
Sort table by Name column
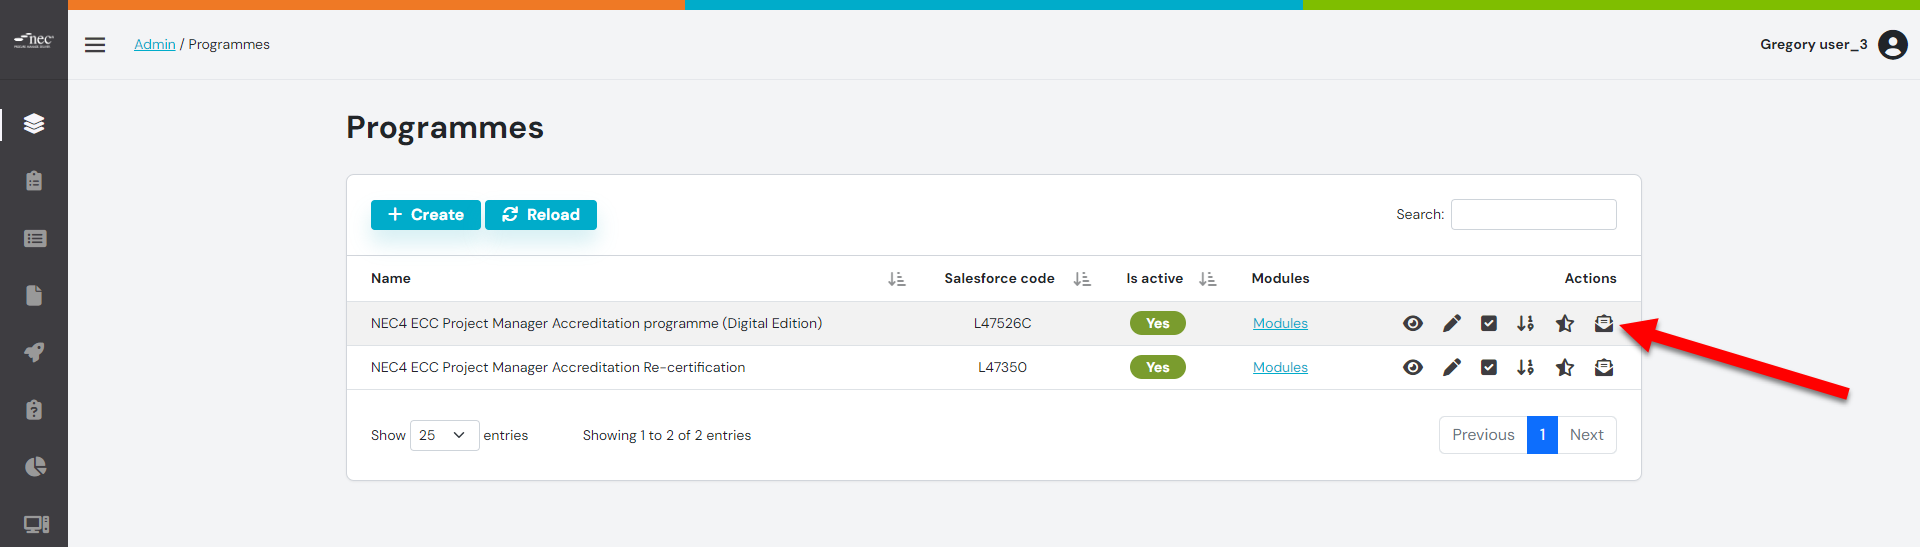point(896,279)
